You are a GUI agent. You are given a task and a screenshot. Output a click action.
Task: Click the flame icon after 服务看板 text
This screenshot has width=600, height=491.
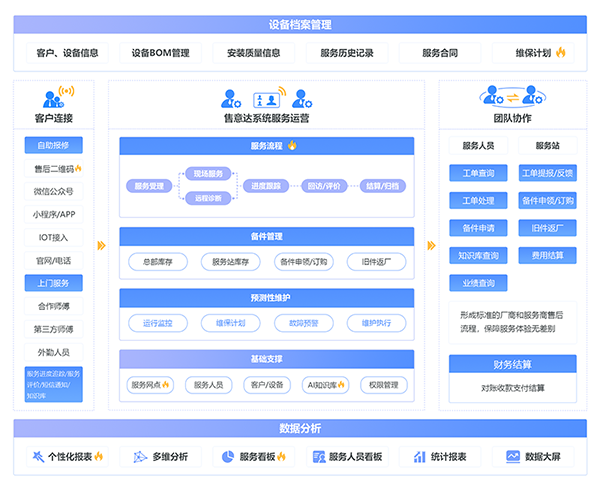click(x=282, y=456)
